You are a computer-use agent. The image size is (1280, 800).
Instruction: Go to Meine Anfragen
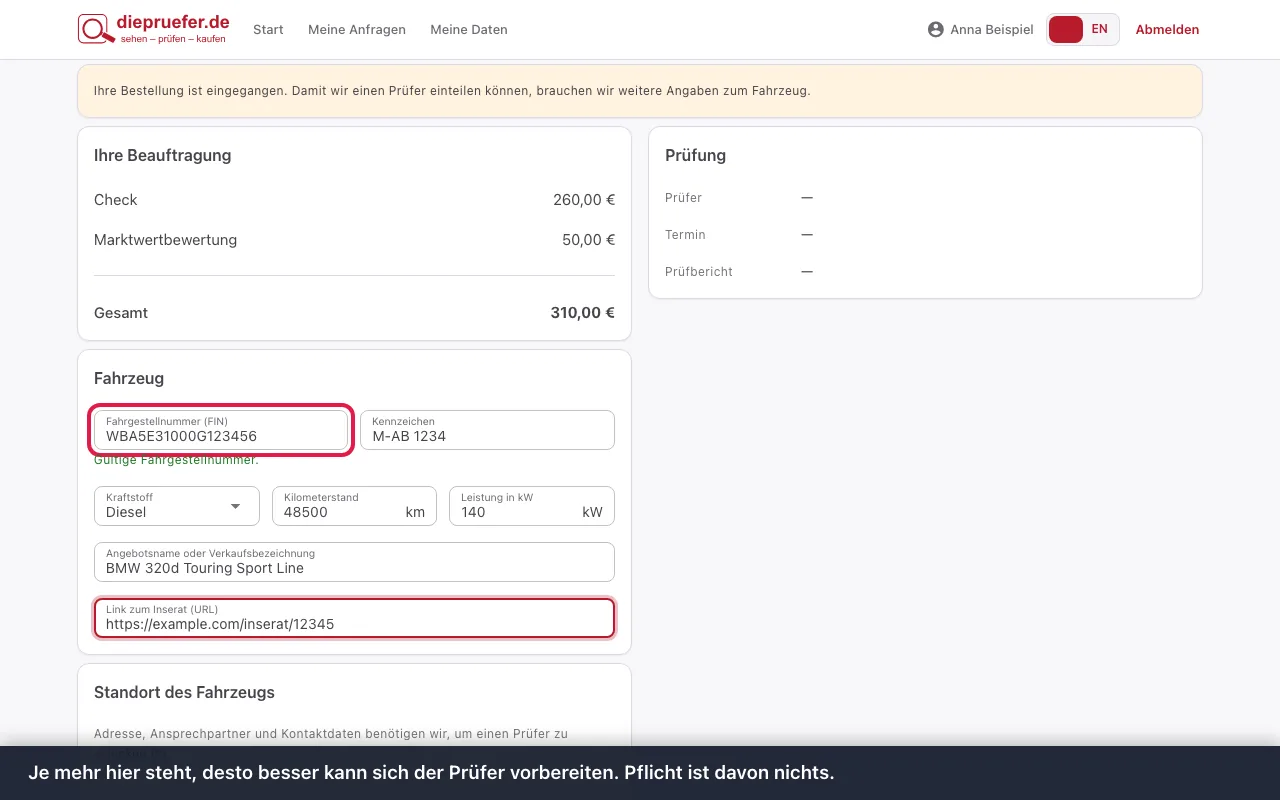(x=357, y=29)
